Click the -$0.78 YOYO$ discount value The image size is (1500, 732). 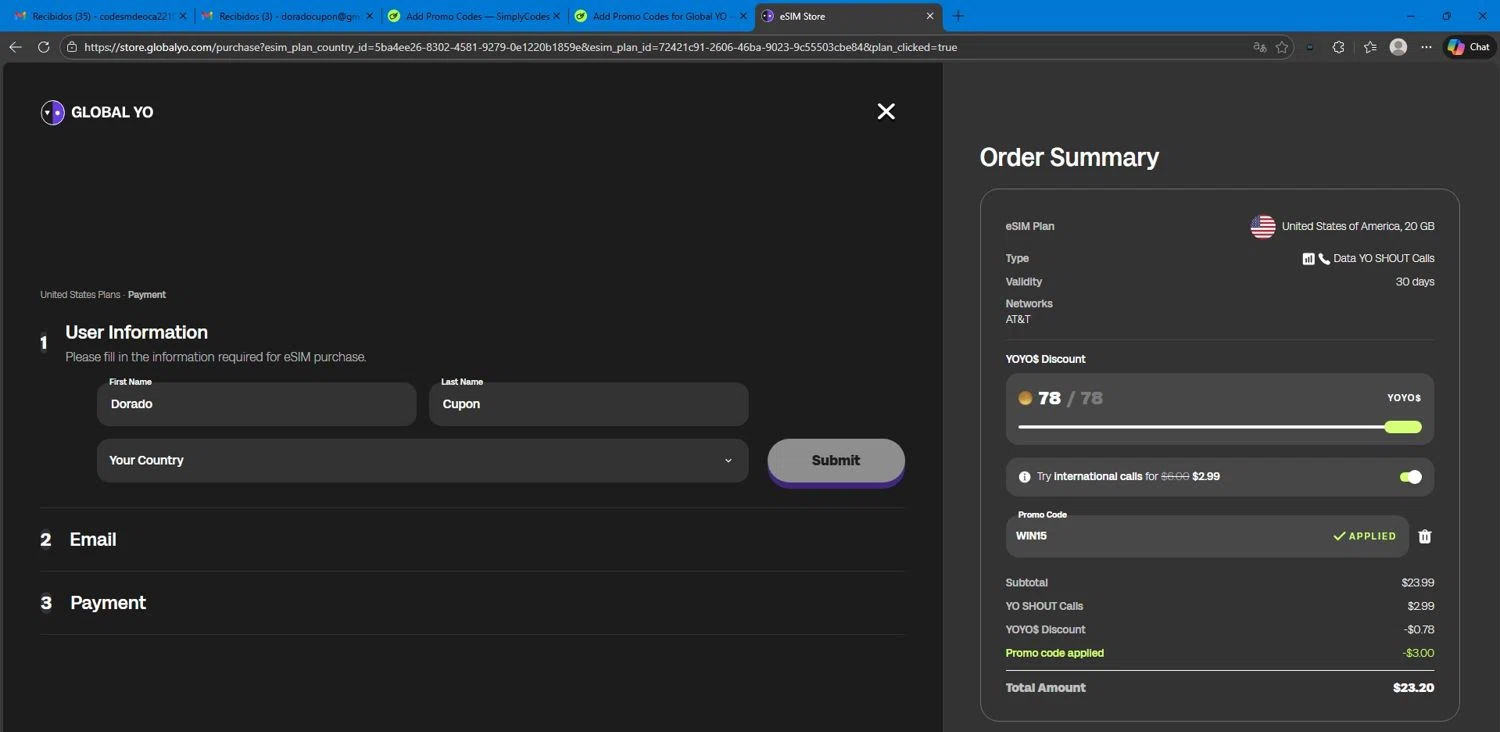click(1419, 630)
